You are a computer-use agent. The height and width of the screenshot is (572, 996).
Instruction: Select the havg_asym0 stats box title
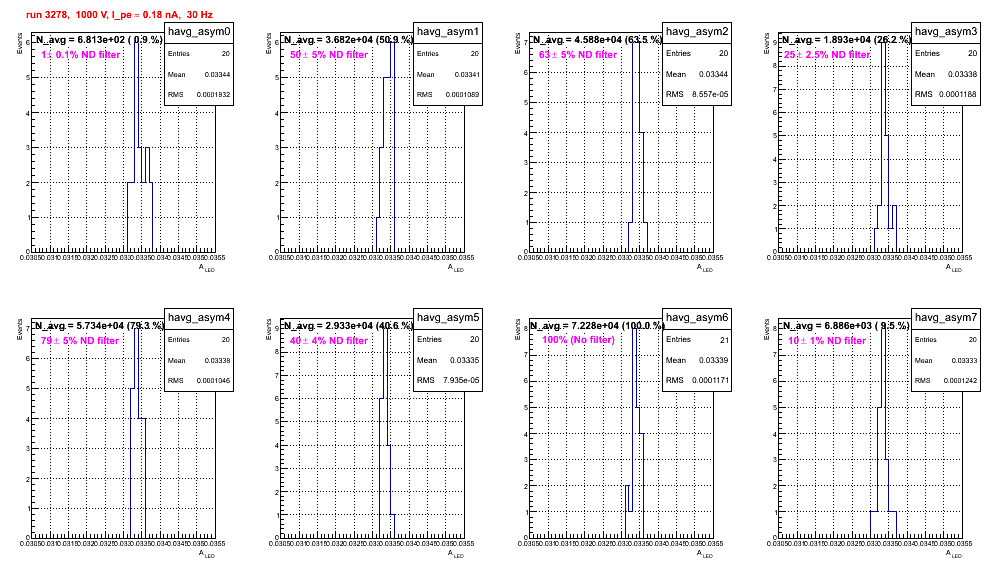click(199, 32)
